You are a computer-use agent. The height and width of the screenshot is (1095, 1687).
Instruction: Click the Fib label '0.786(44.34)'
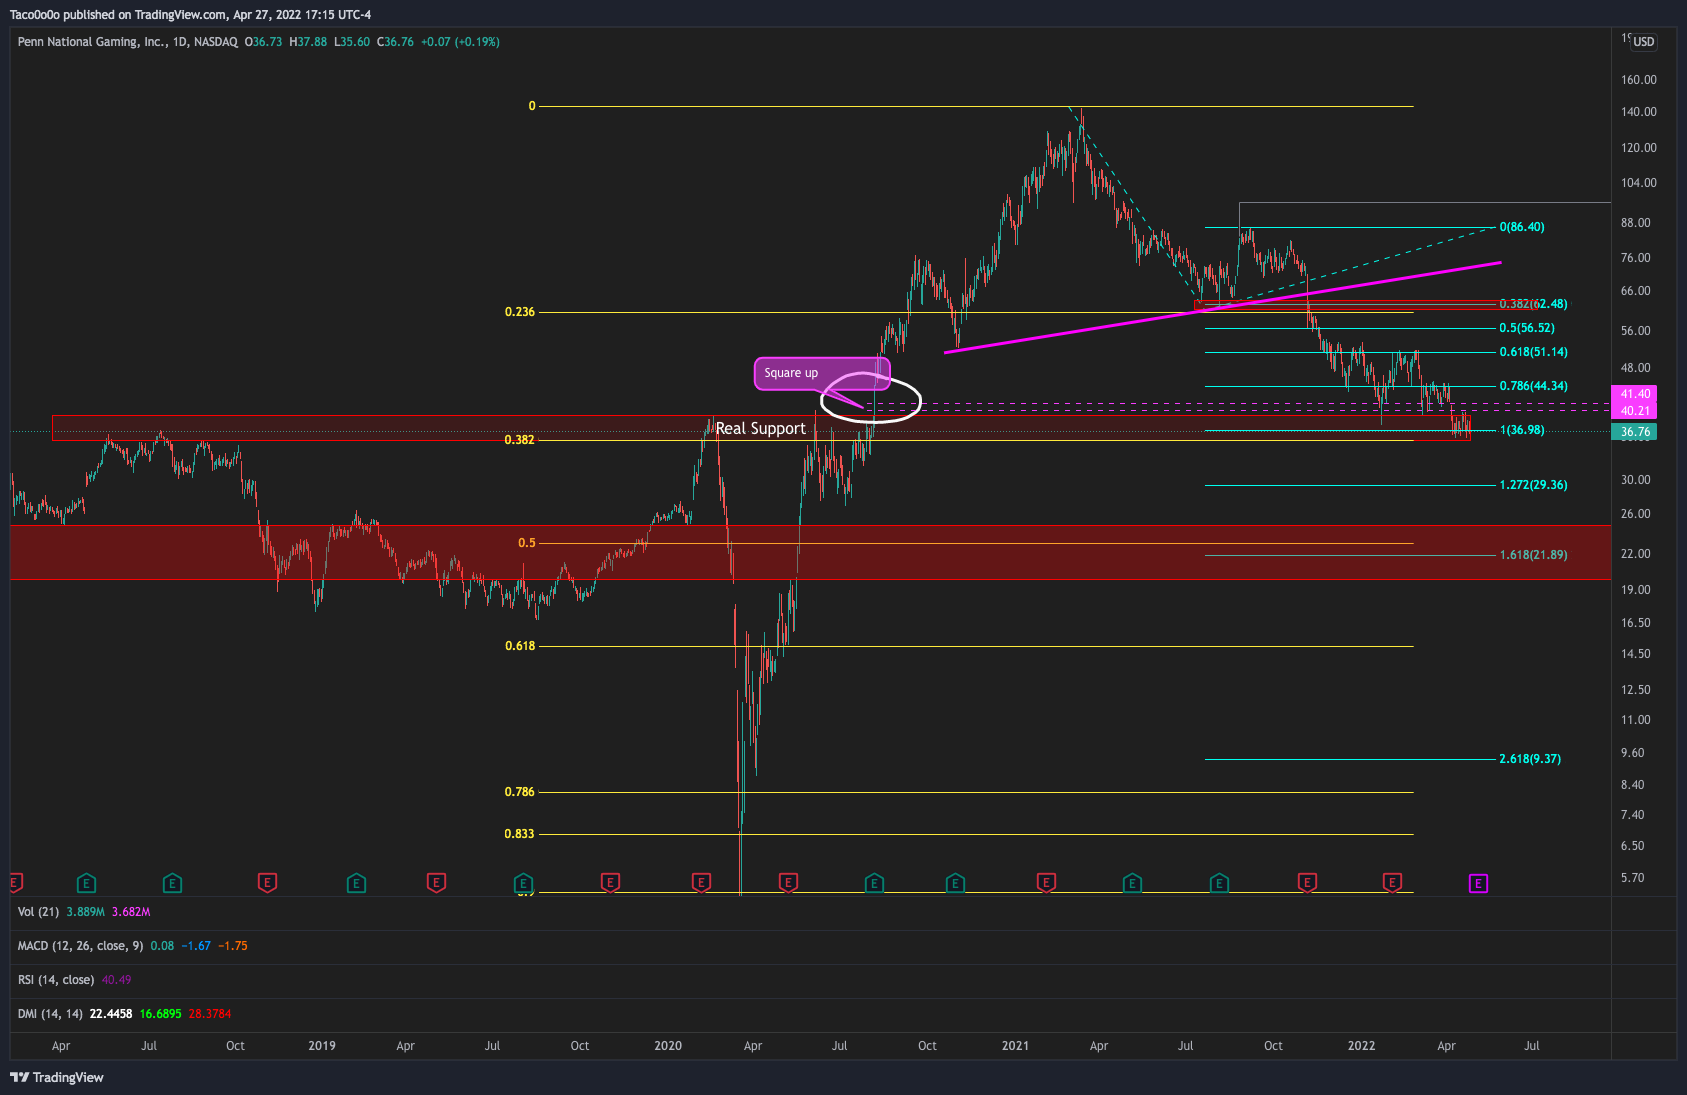tap(1533, 386)
